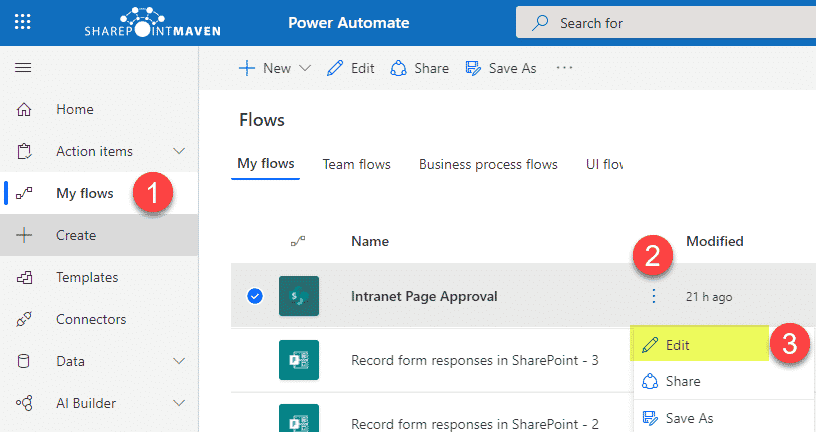Viewport: 816px width, 432px height.
Task: Sort by the Name column header
Action: point(370,242)
